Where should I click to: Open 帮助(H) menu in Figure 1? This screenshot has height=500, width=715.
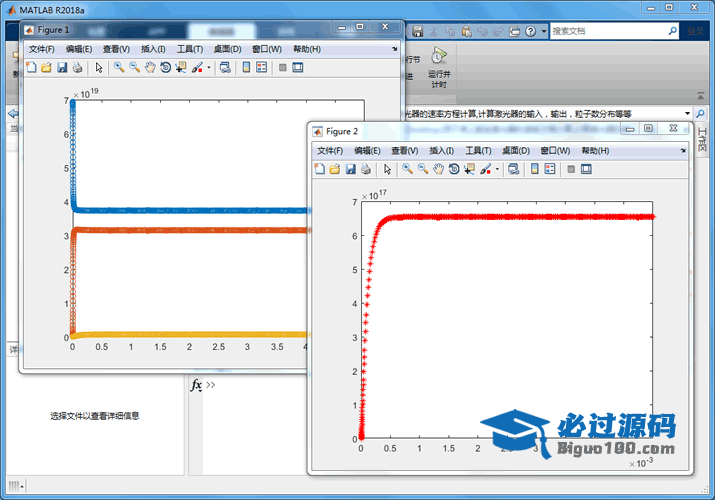(x=307, y=49)
